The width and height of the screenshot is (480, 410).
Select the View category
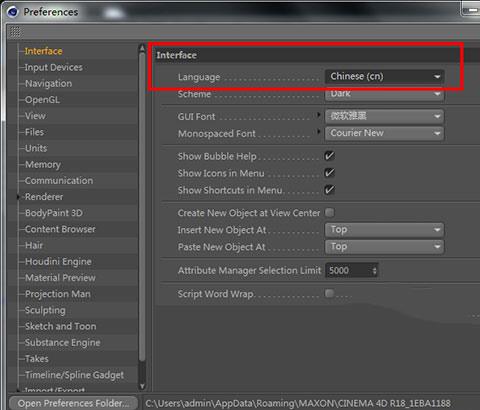35,116
